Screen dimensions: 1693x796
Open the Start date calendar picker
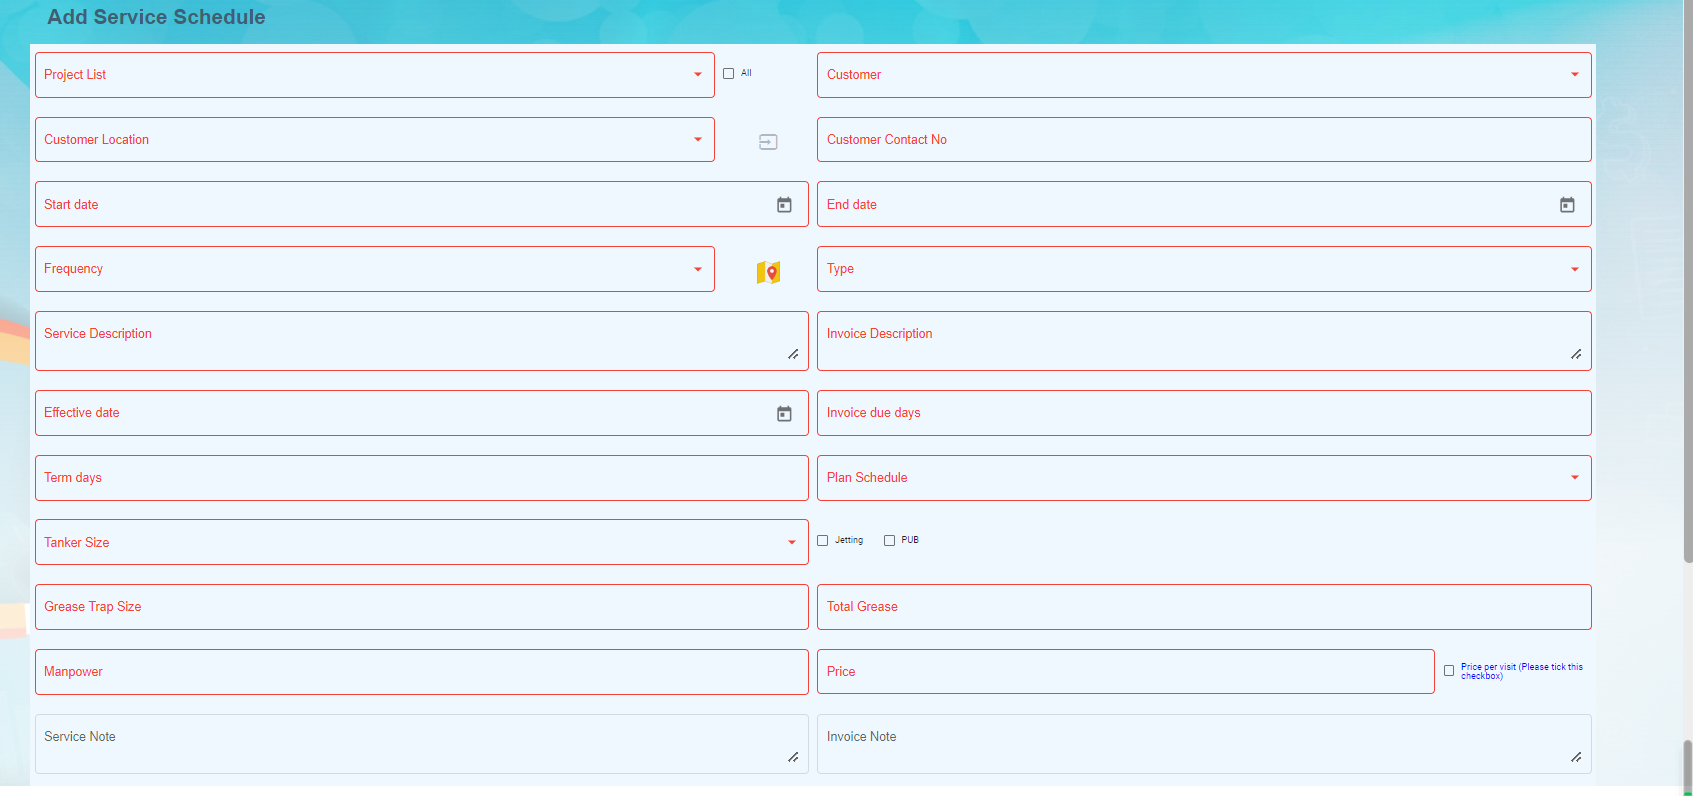click(784, 205)
